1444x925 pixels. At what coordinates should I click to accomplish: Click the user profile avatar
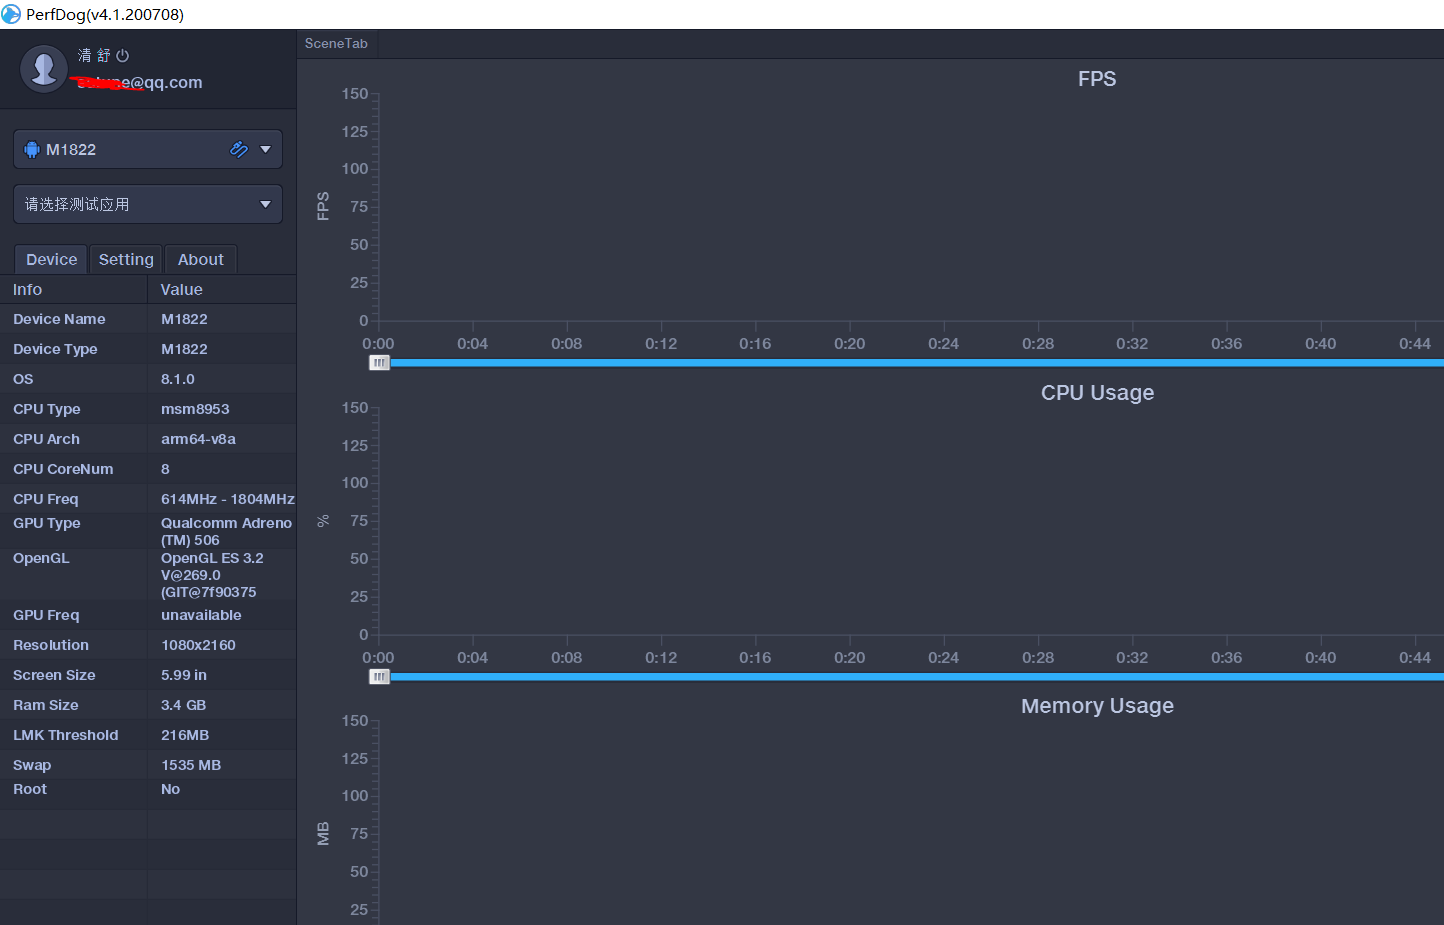coord(43,69)
